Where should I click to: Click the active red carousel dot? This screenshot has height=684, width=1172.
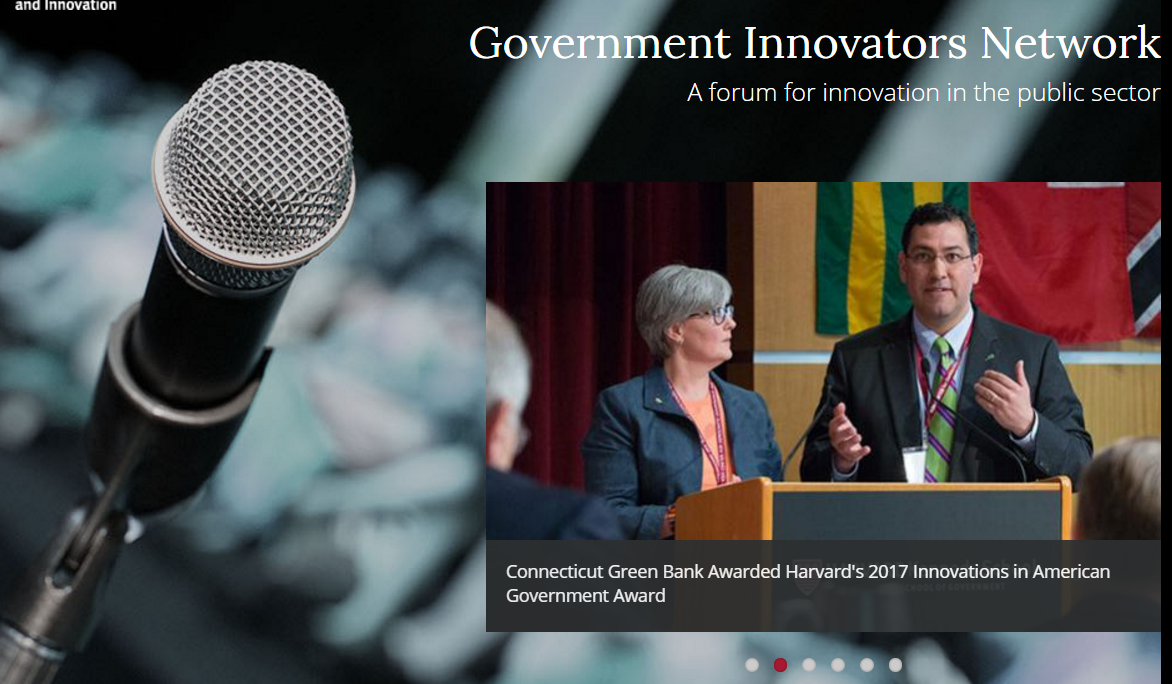[780, 663]
